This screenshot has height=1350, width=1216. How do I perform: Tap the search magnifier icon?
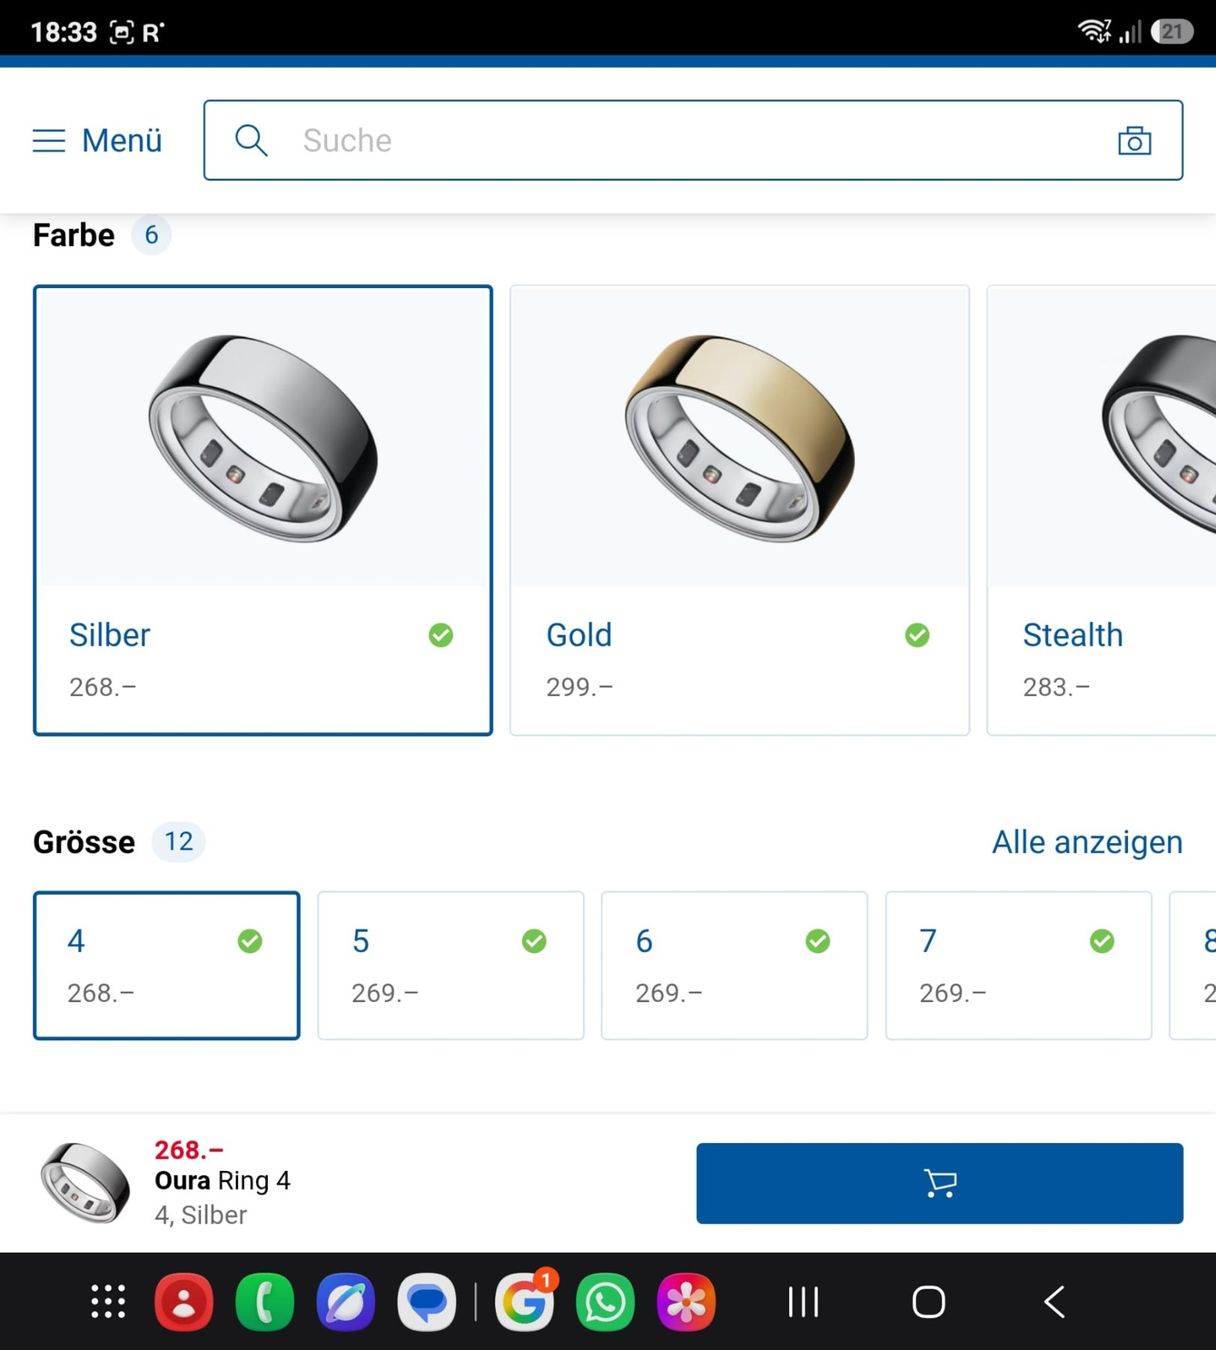[x=251, y=140]
